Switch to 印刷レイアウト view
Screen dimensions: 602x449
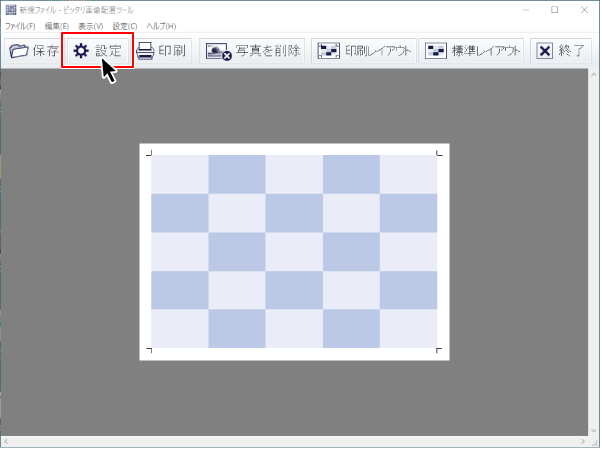pos(362,51)
